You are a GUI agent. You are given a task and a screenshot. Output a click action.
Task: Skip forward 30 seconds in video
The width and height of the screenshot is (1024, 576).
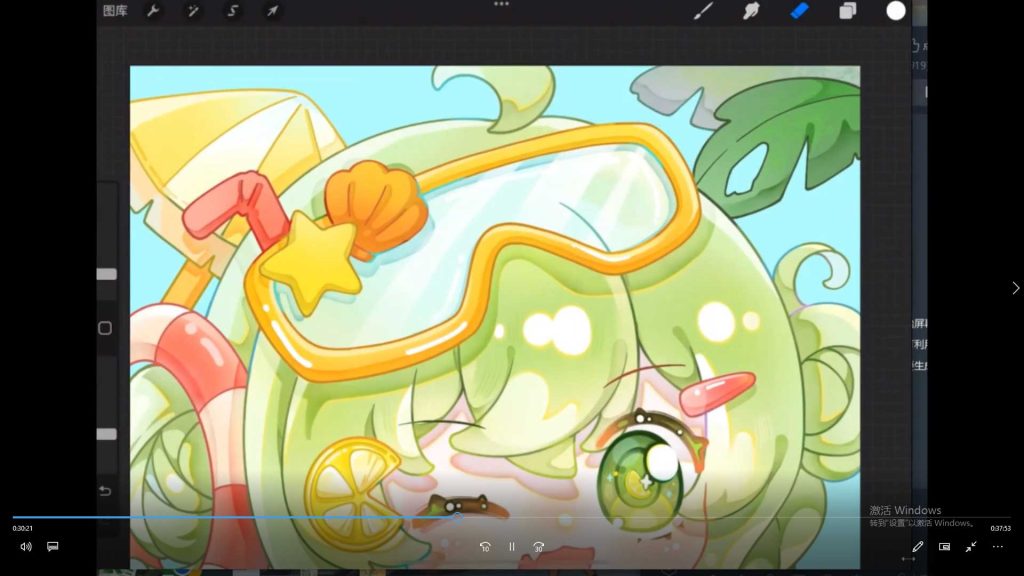(539, 547)
